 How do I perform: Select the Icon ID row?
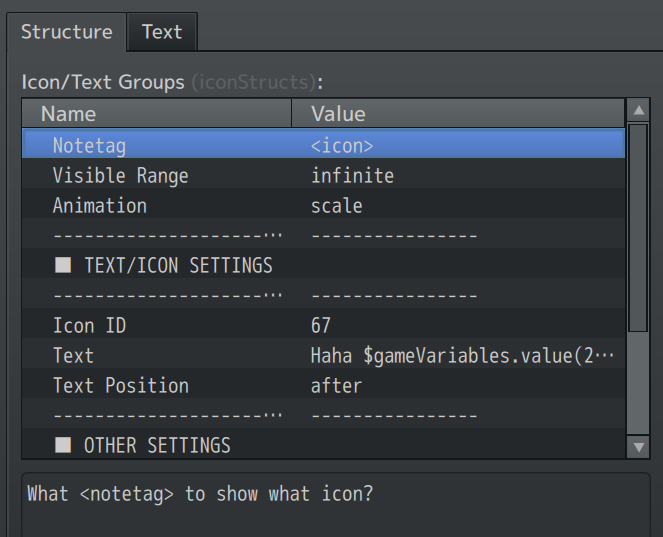tap(89, 326)
